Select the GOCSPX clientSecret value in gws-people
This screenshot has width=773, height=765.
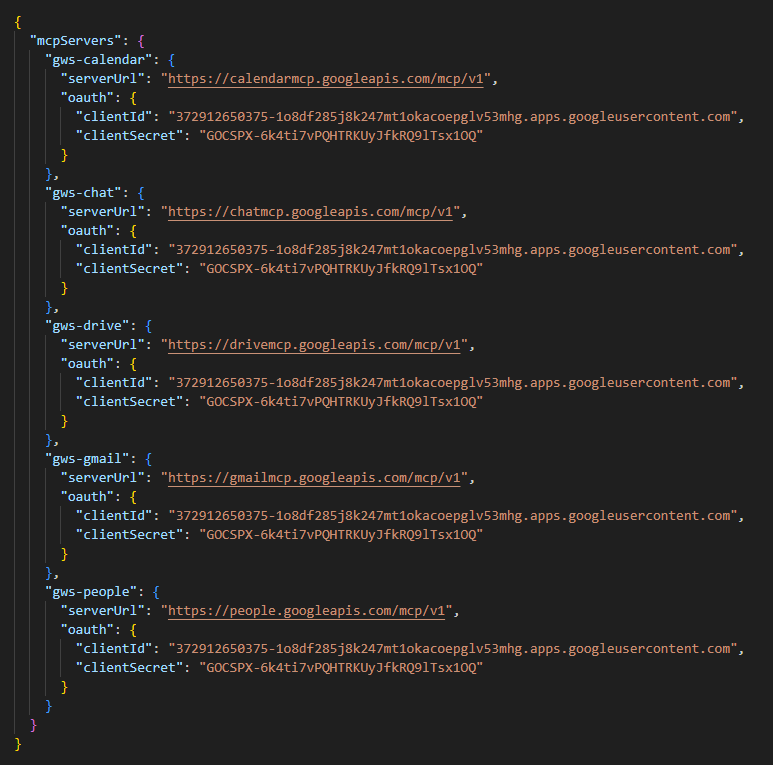(x=341, y=668)
